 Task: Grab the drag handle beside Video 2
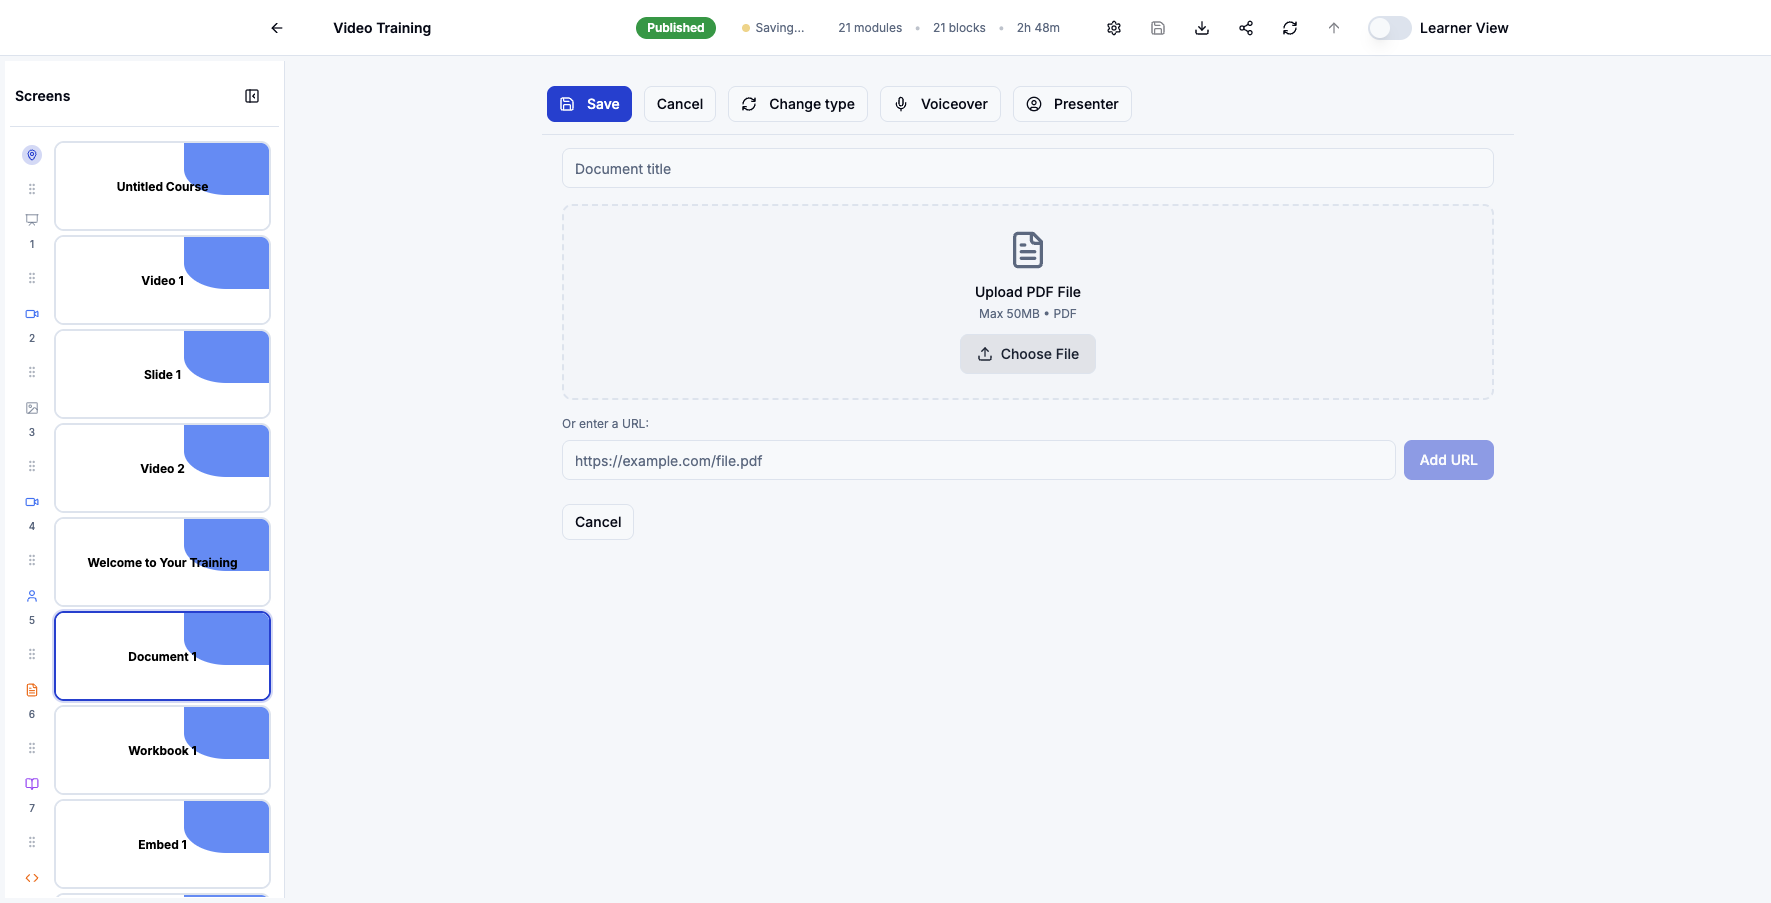[x=32, y=466]
